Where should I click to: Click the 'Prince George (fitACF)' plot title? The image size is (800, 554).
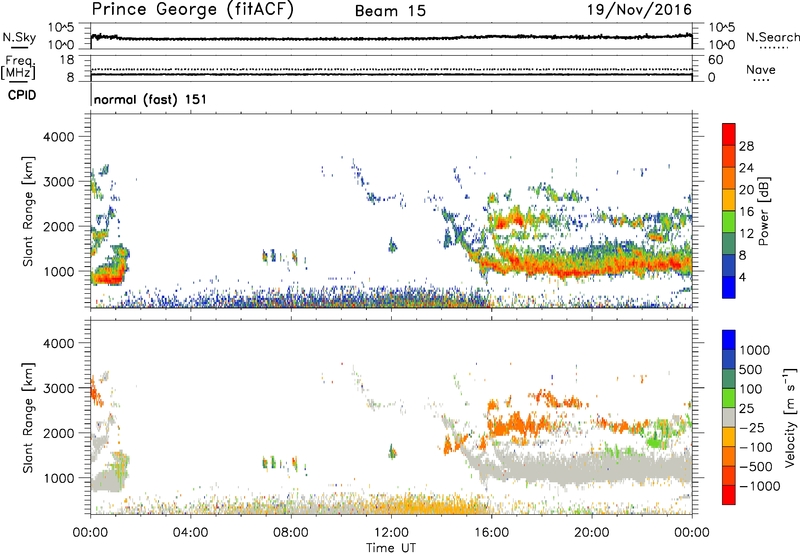(192, 10)
